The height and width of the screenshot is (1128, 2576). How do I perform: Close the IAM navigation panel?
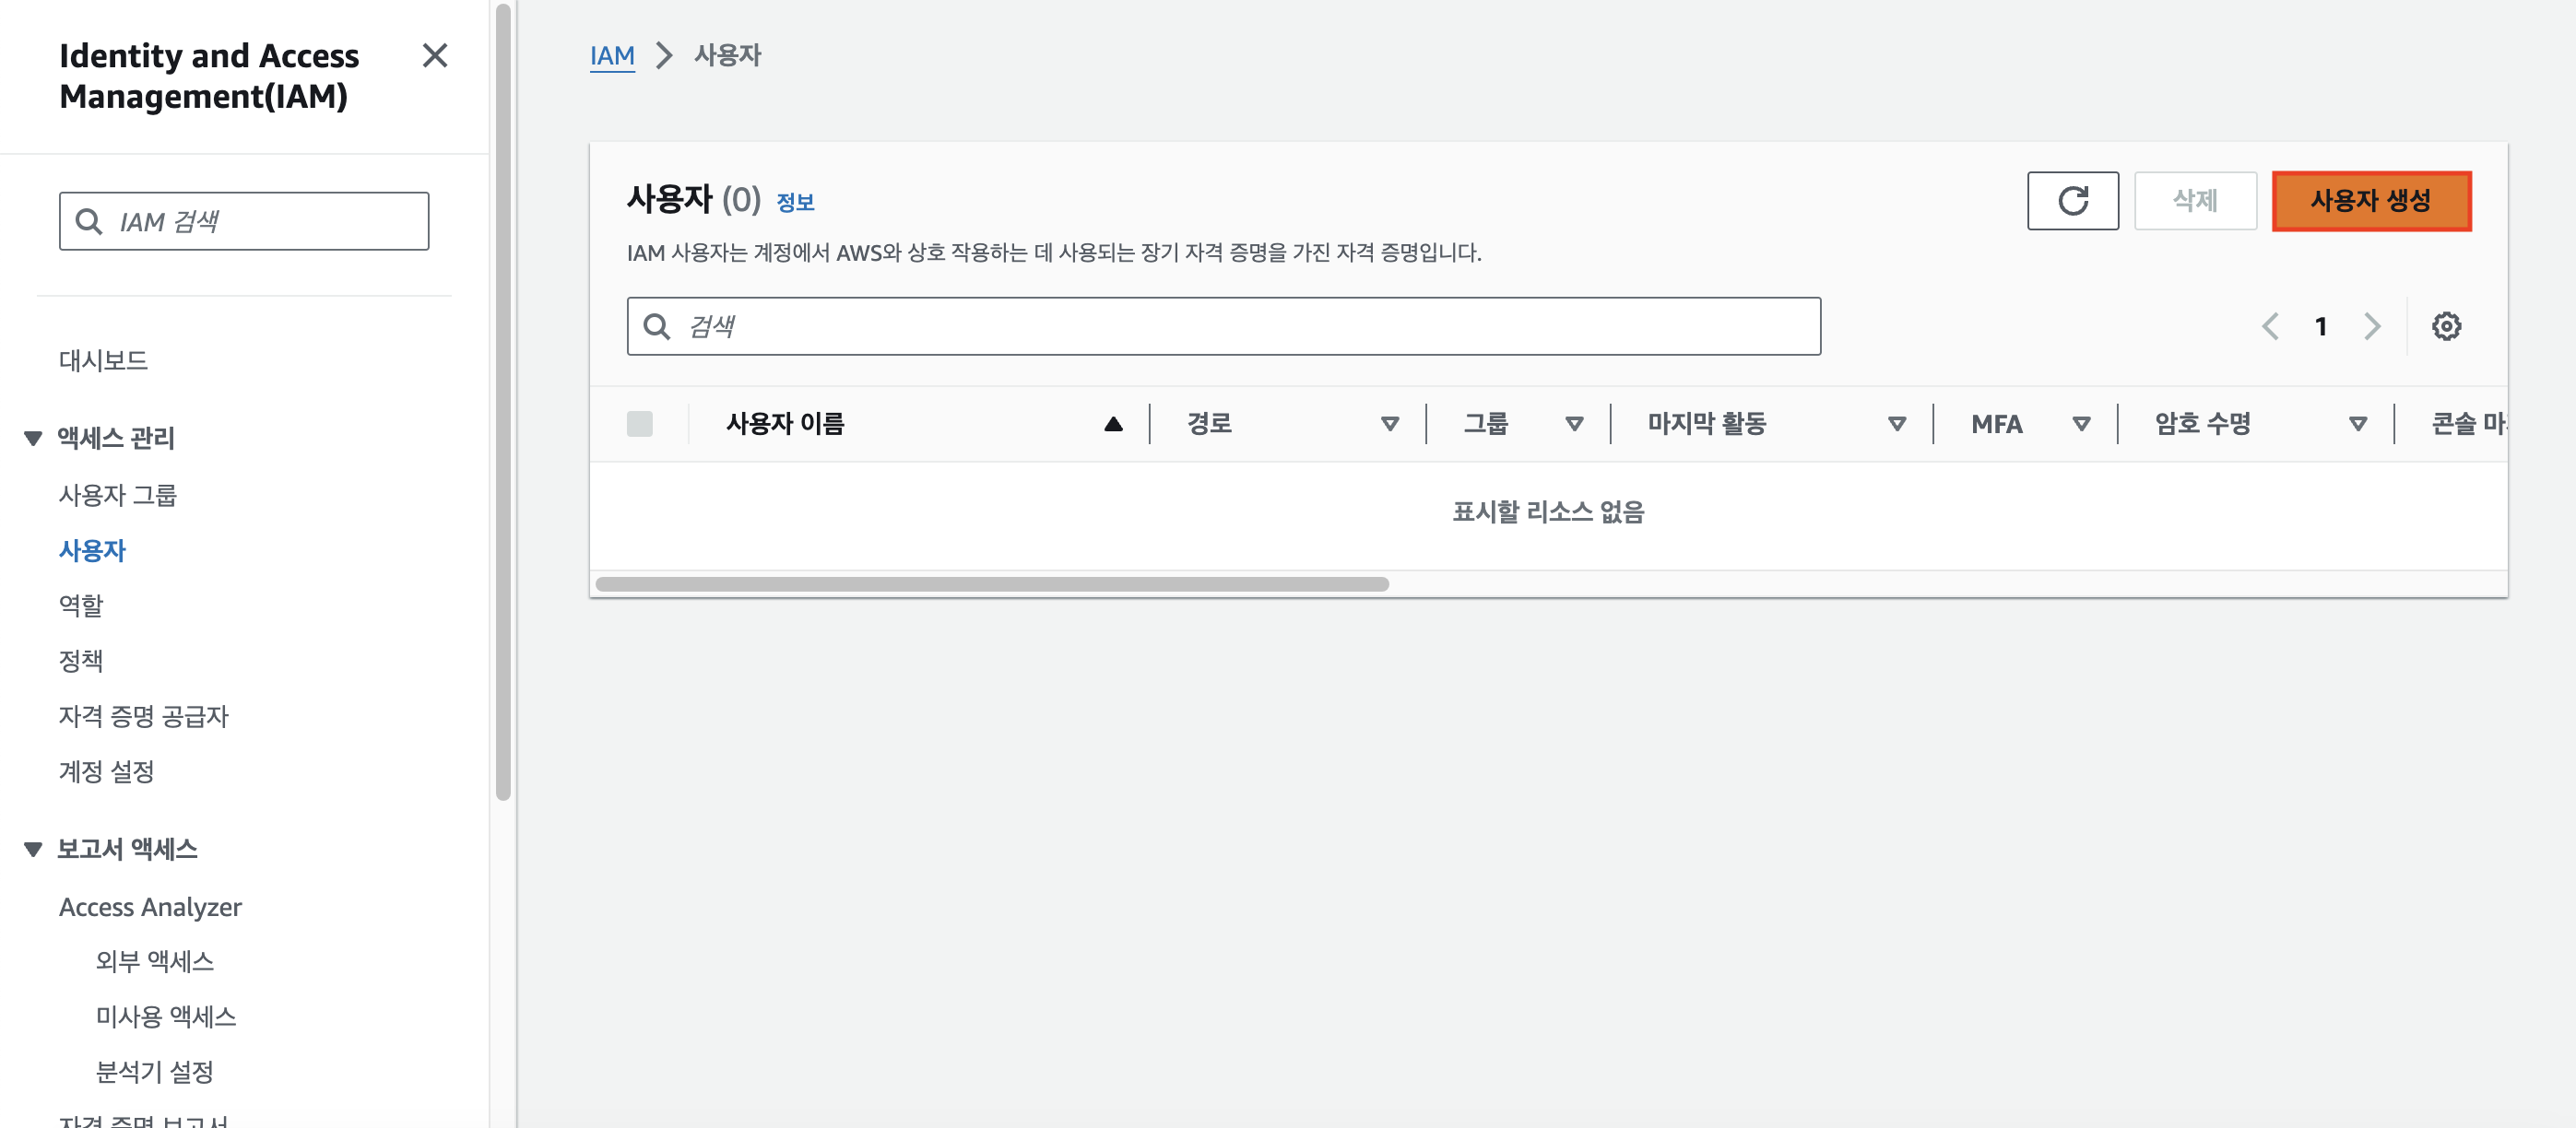434,55
